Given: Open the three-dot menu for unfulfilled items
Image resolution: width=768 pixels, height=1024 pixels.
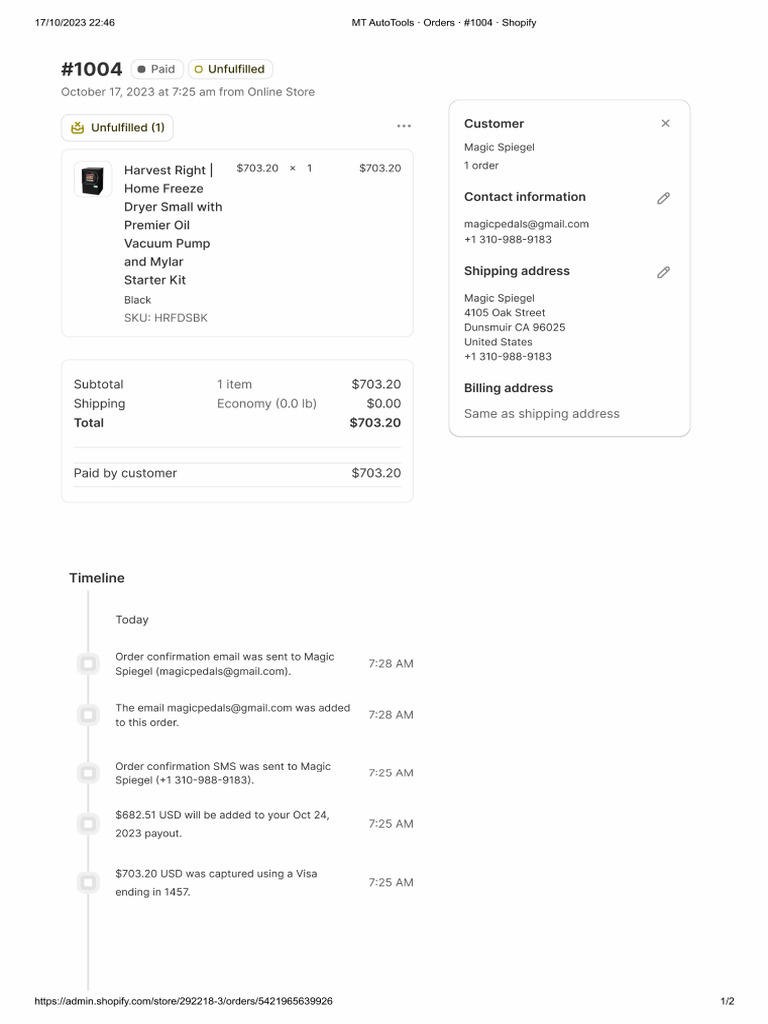Looking at the screenshot, I should (x=404, y=126).
